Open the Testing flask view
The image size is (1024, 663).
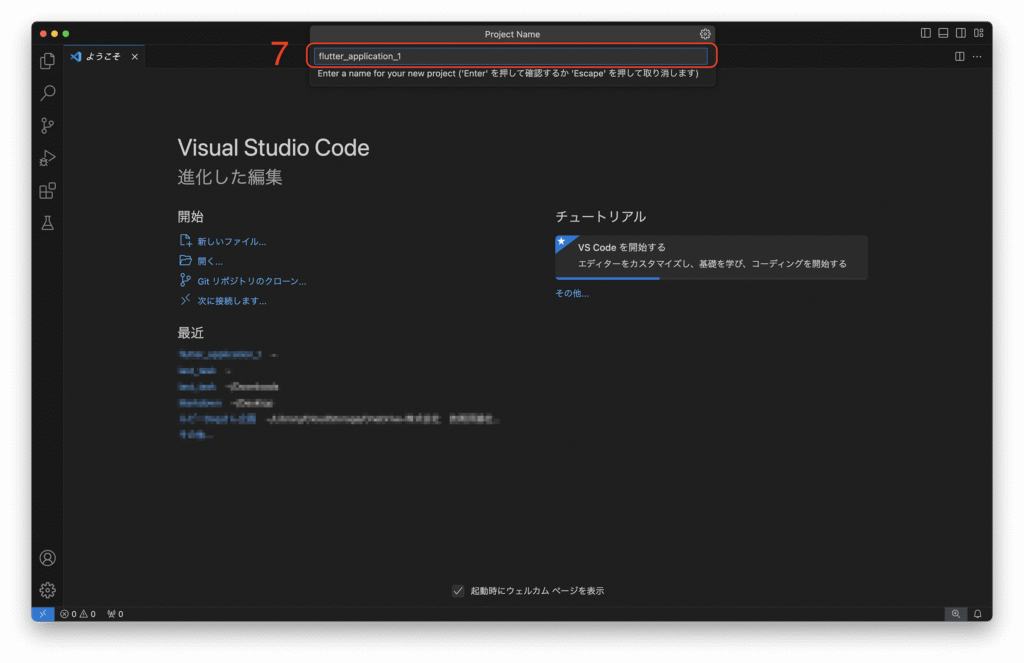48,223
